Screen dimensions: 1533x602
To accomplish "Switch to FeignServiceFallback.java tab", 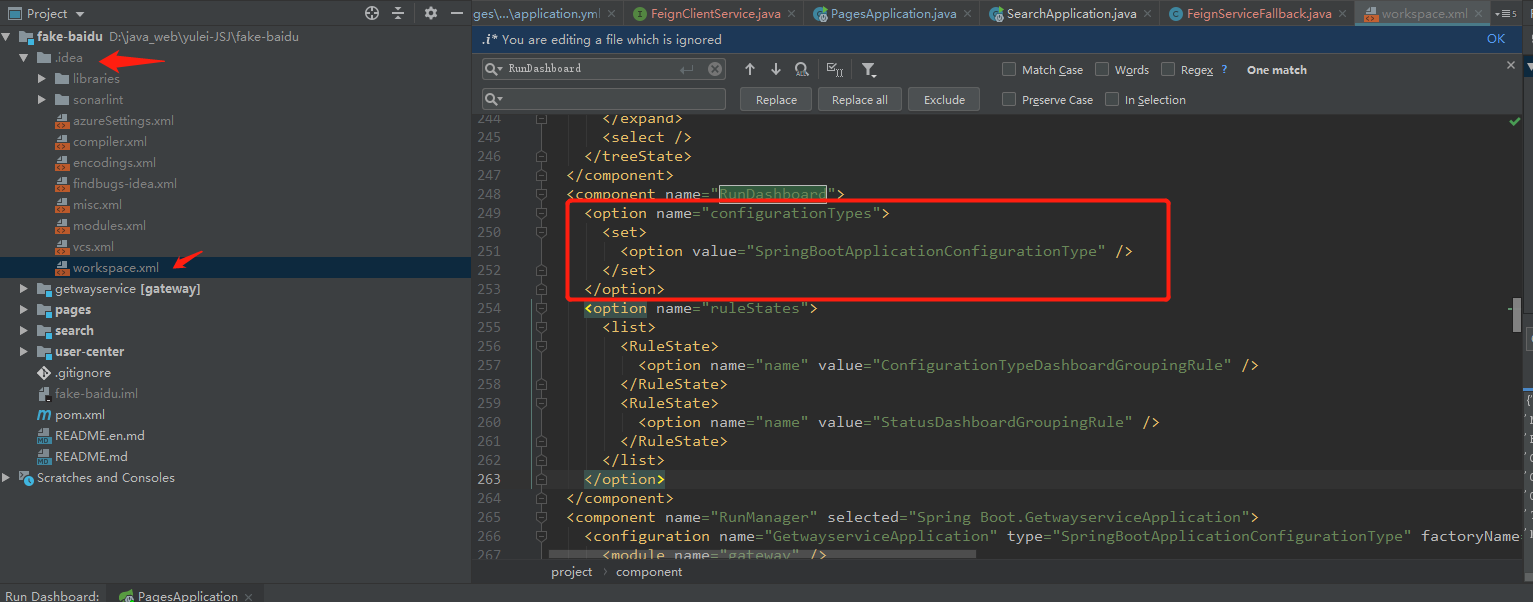I will pos(1259,14).
